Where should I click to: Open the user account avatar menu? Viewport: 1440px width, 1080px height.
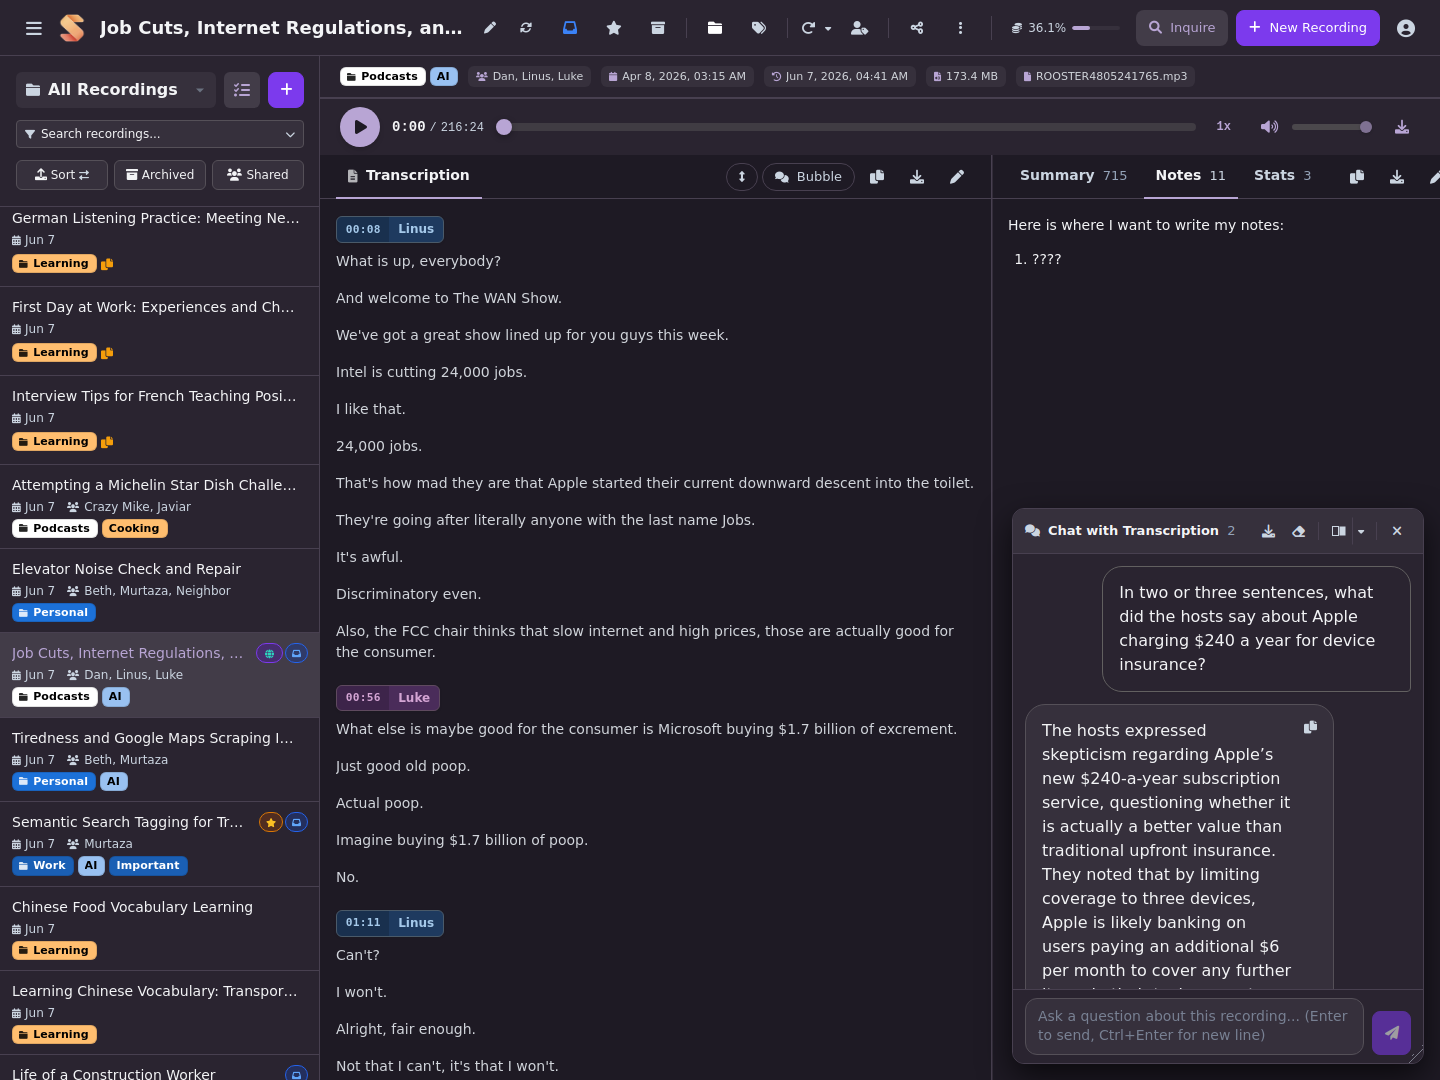[x=1406, y=28]
